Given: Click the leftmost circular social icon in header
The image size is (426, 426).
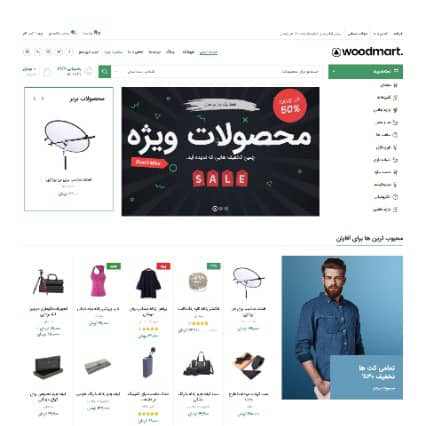Looking at the screenshot, I should 27,52.
